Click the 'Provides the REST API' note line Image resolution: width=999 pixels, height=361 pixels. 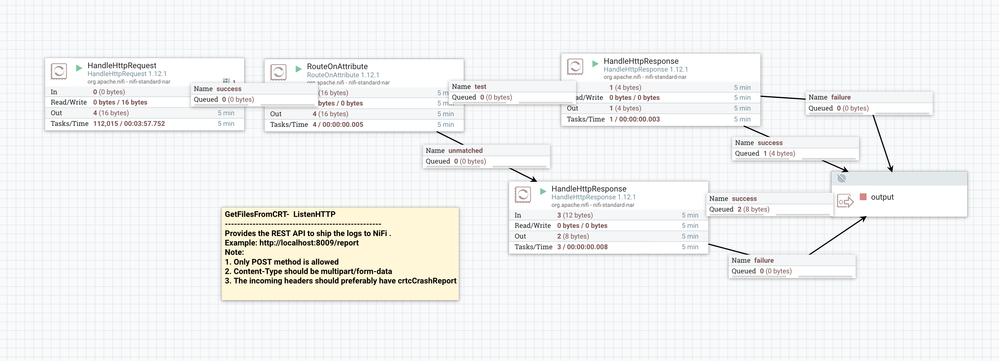(308, 234)
